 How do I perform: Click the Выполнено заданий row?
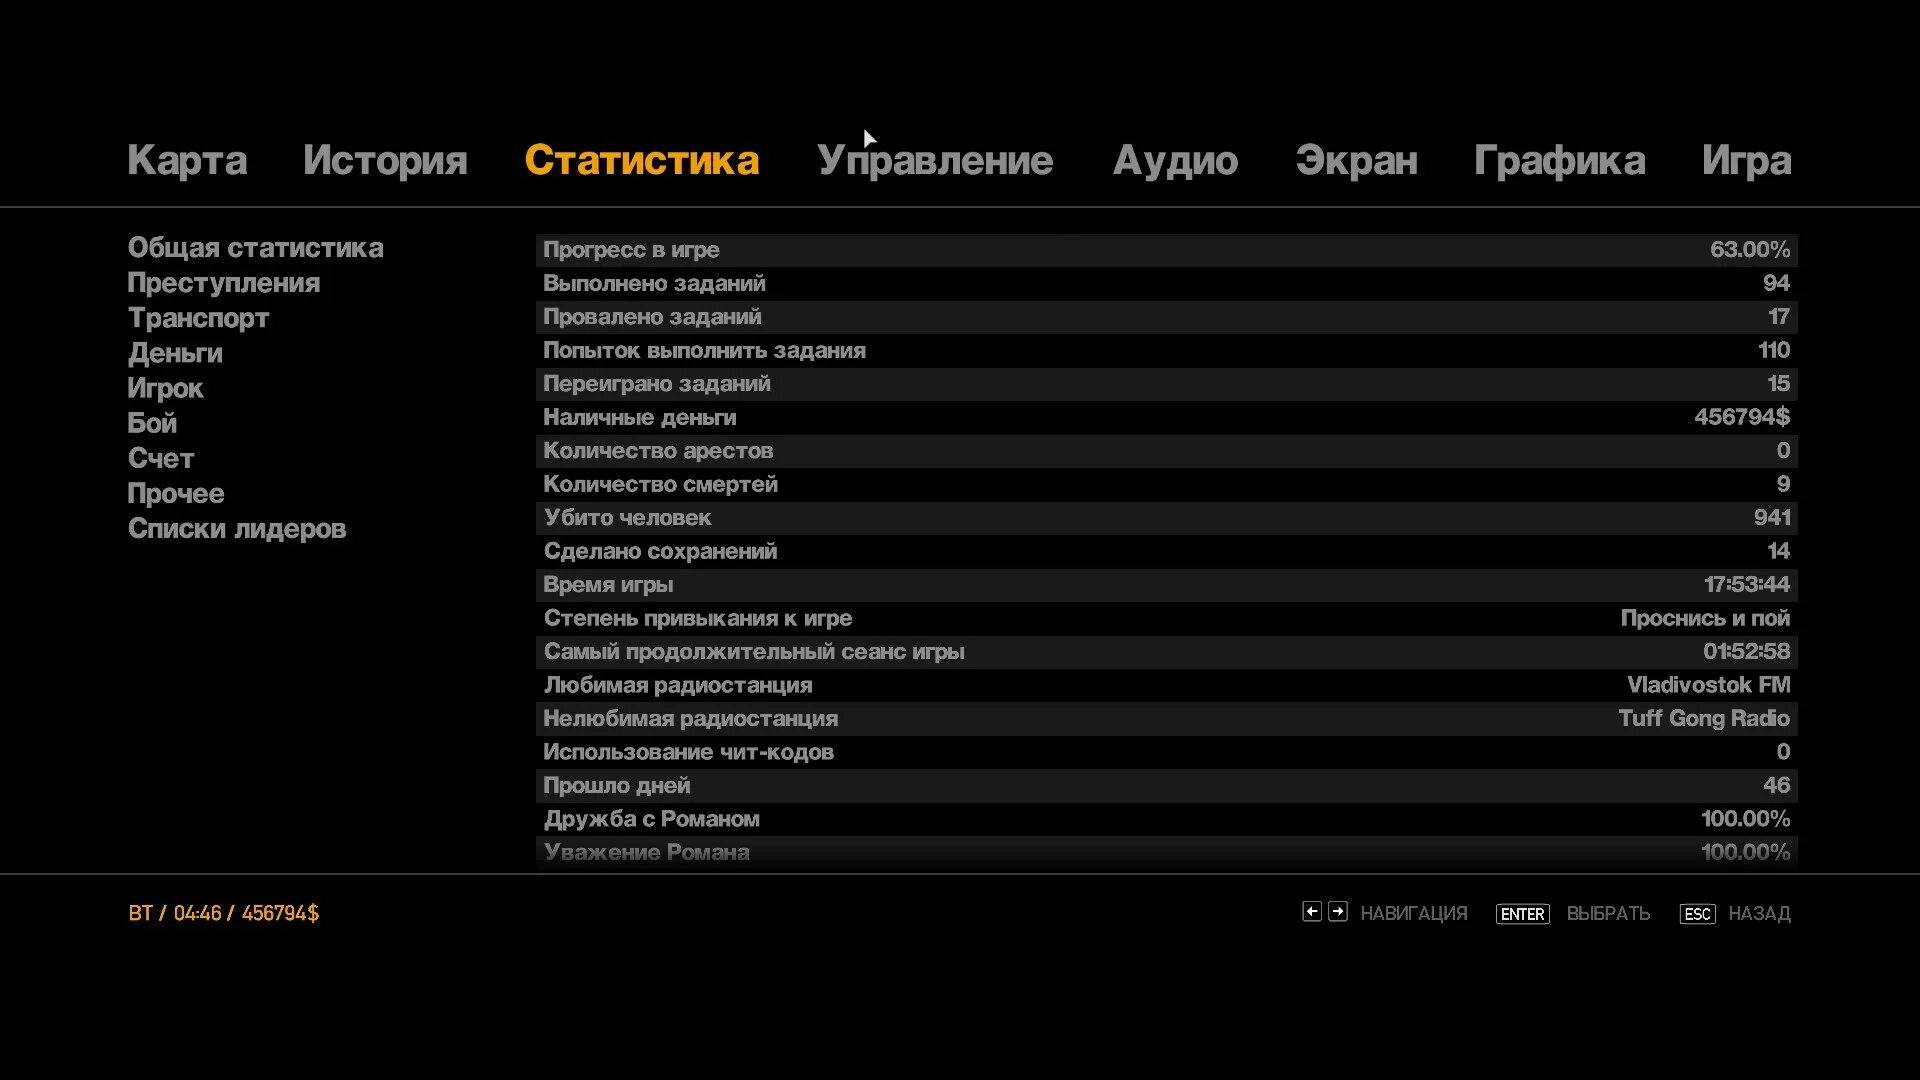pos(1166,283)
